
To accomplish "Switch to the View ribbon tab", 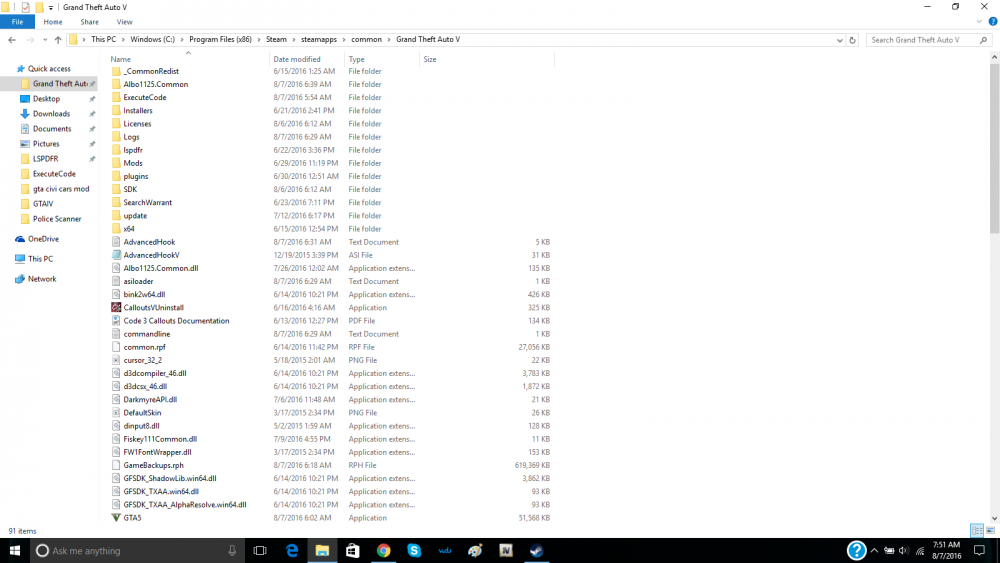I will (x=124, y=22).
